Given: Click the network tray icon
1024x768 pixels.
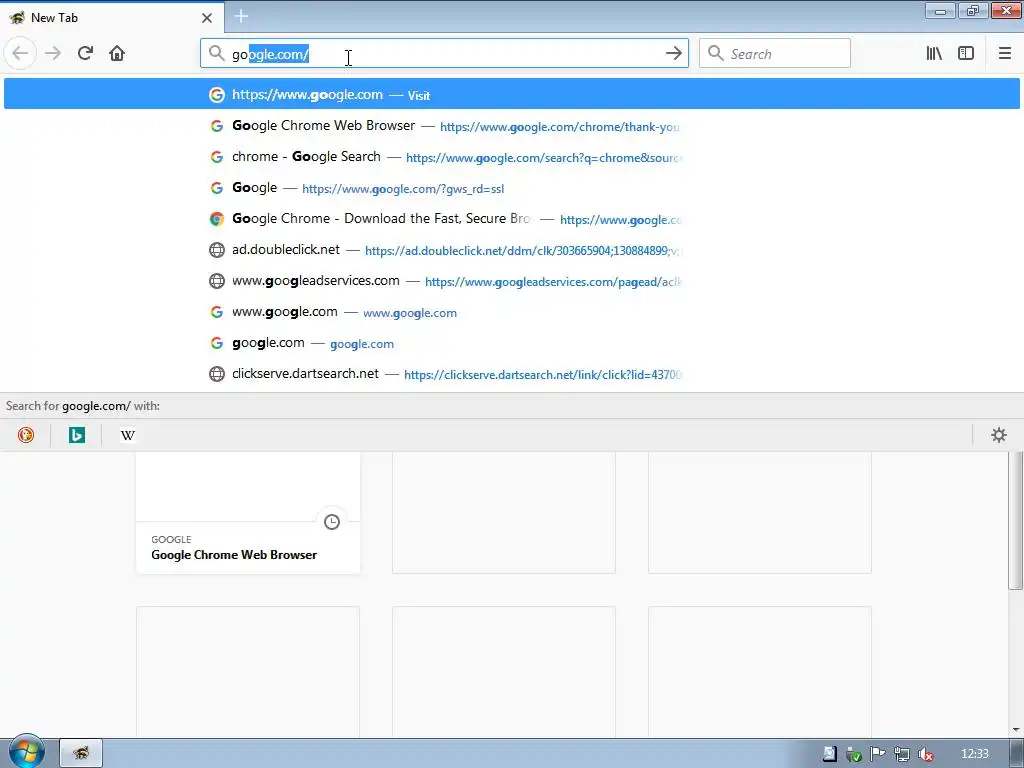Looking at the screenshot, I should [x=901, y=754].
